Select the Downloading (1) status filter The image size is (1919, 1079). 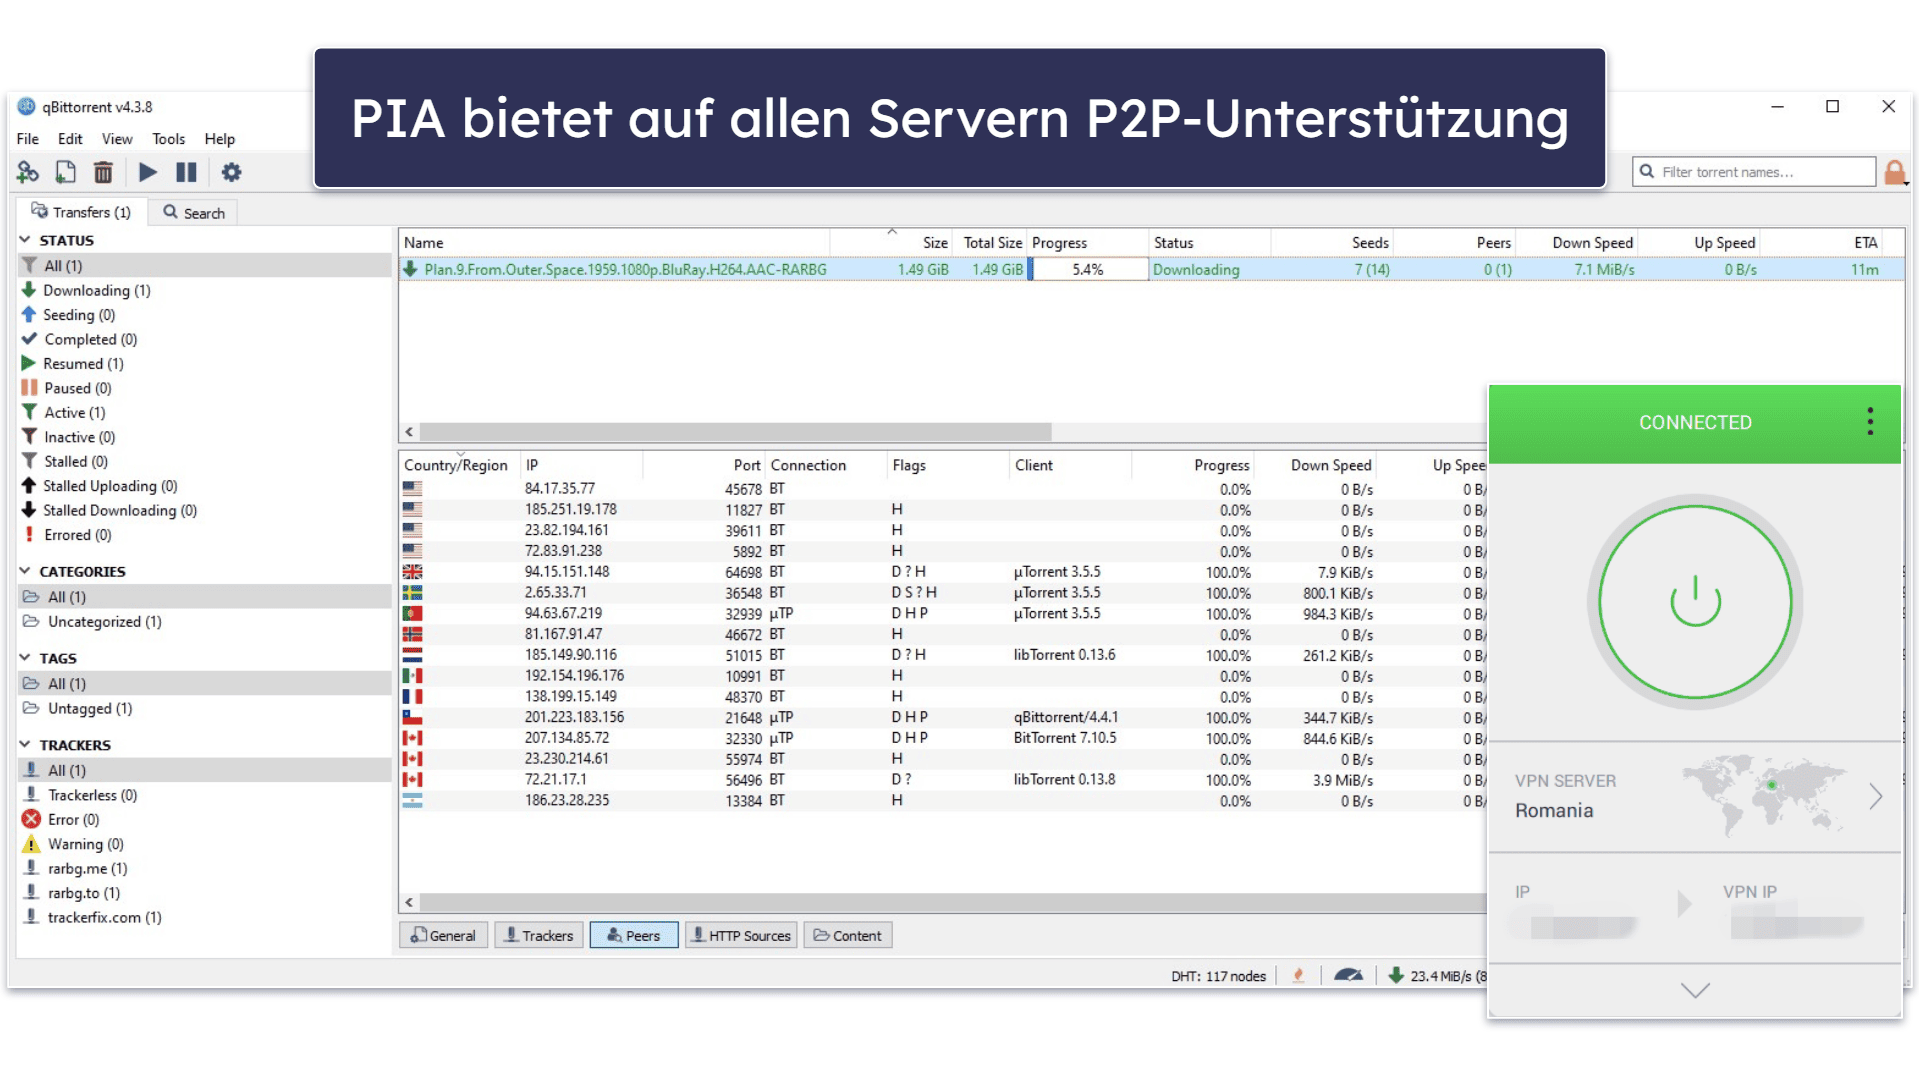point(96,290)
